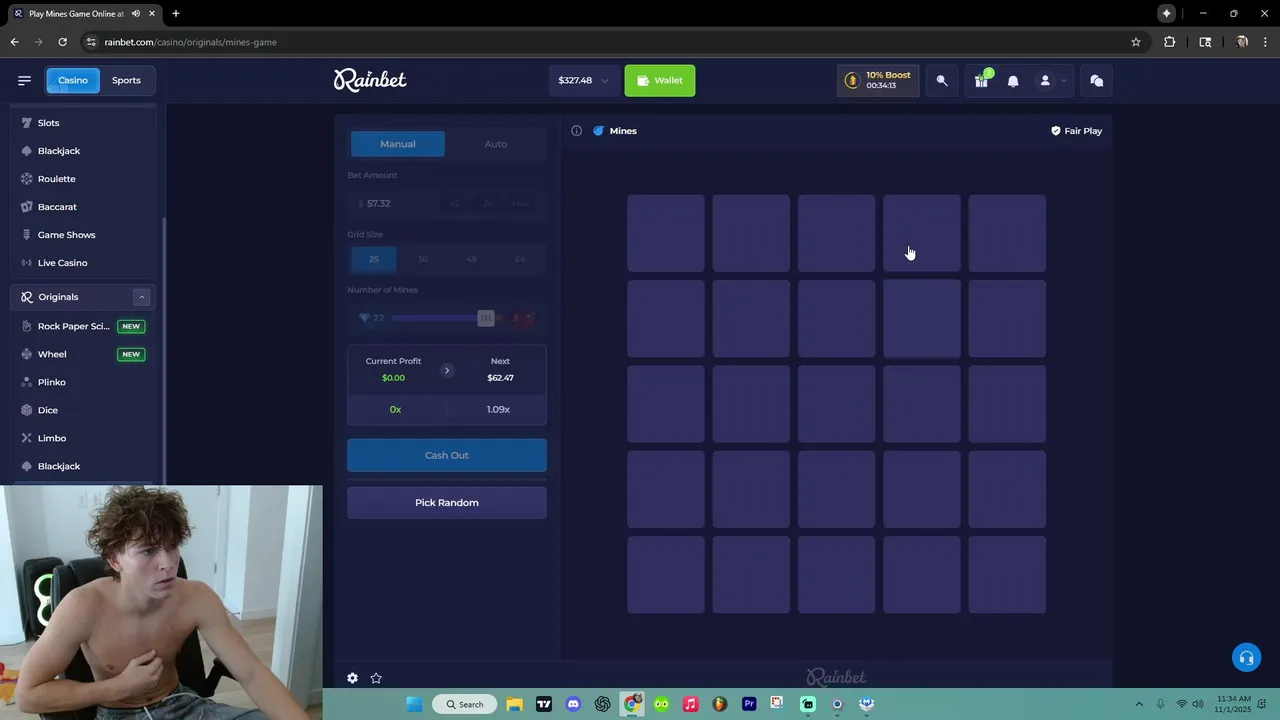Double the bet with 2x
Image resolution: width=1280 pixels, height=720 pixels.
pyautogui.click(x=488, y=203)
